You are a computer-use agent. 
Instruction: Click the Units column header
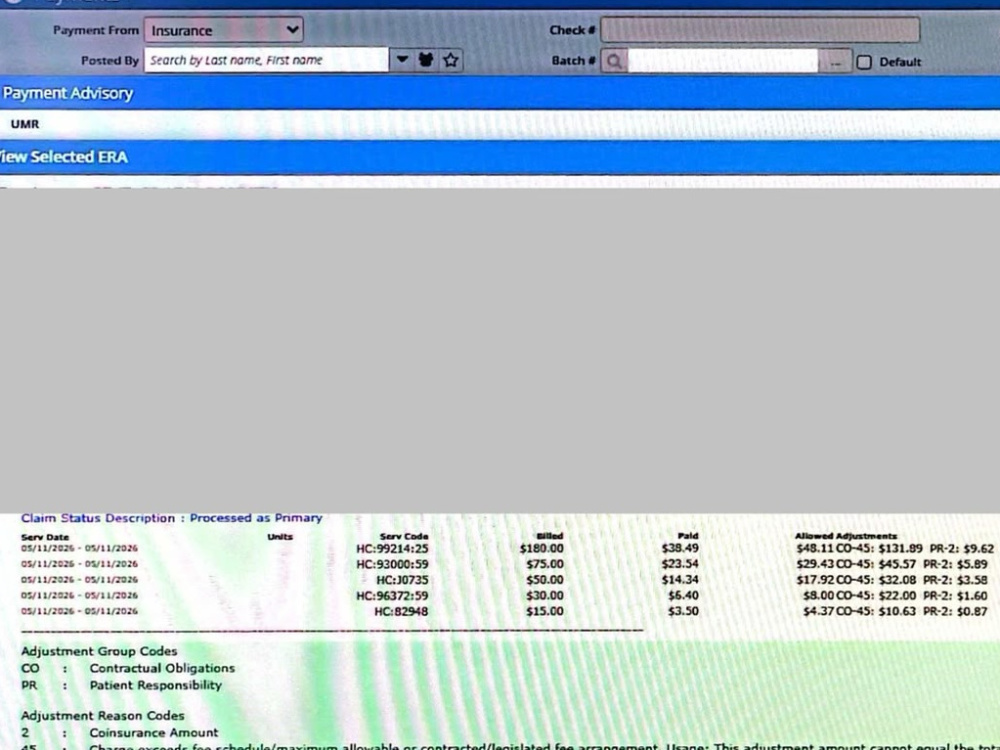[280, 536]
